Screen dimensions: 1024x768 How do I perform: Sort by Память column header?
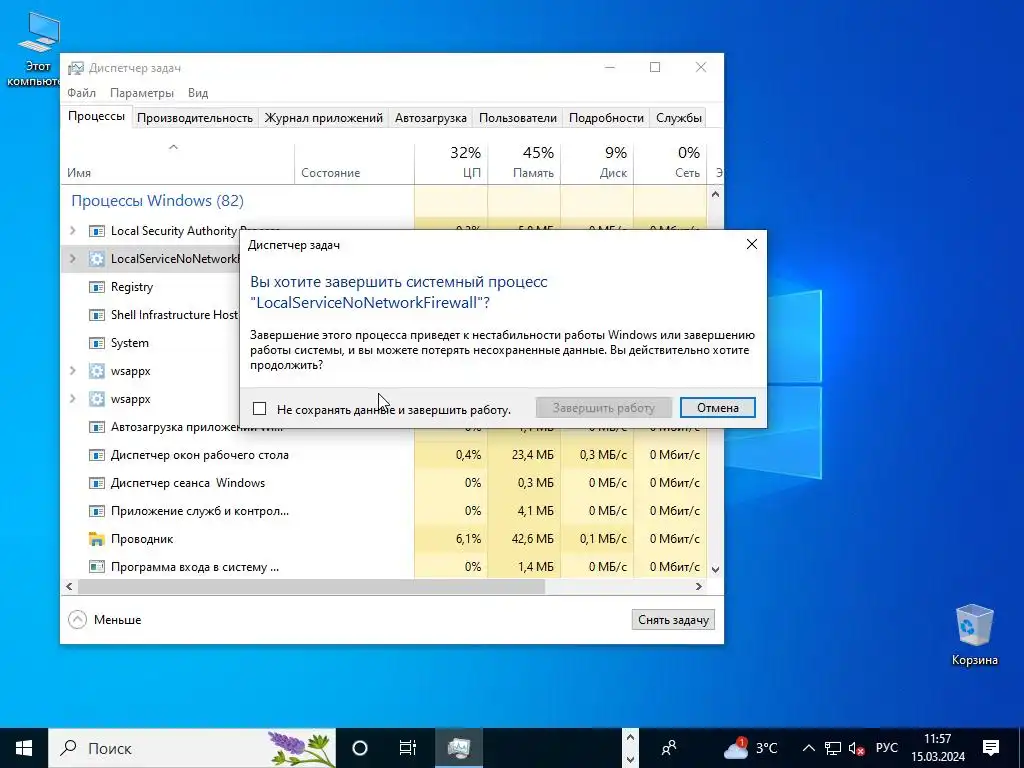(x=524, y=163)
